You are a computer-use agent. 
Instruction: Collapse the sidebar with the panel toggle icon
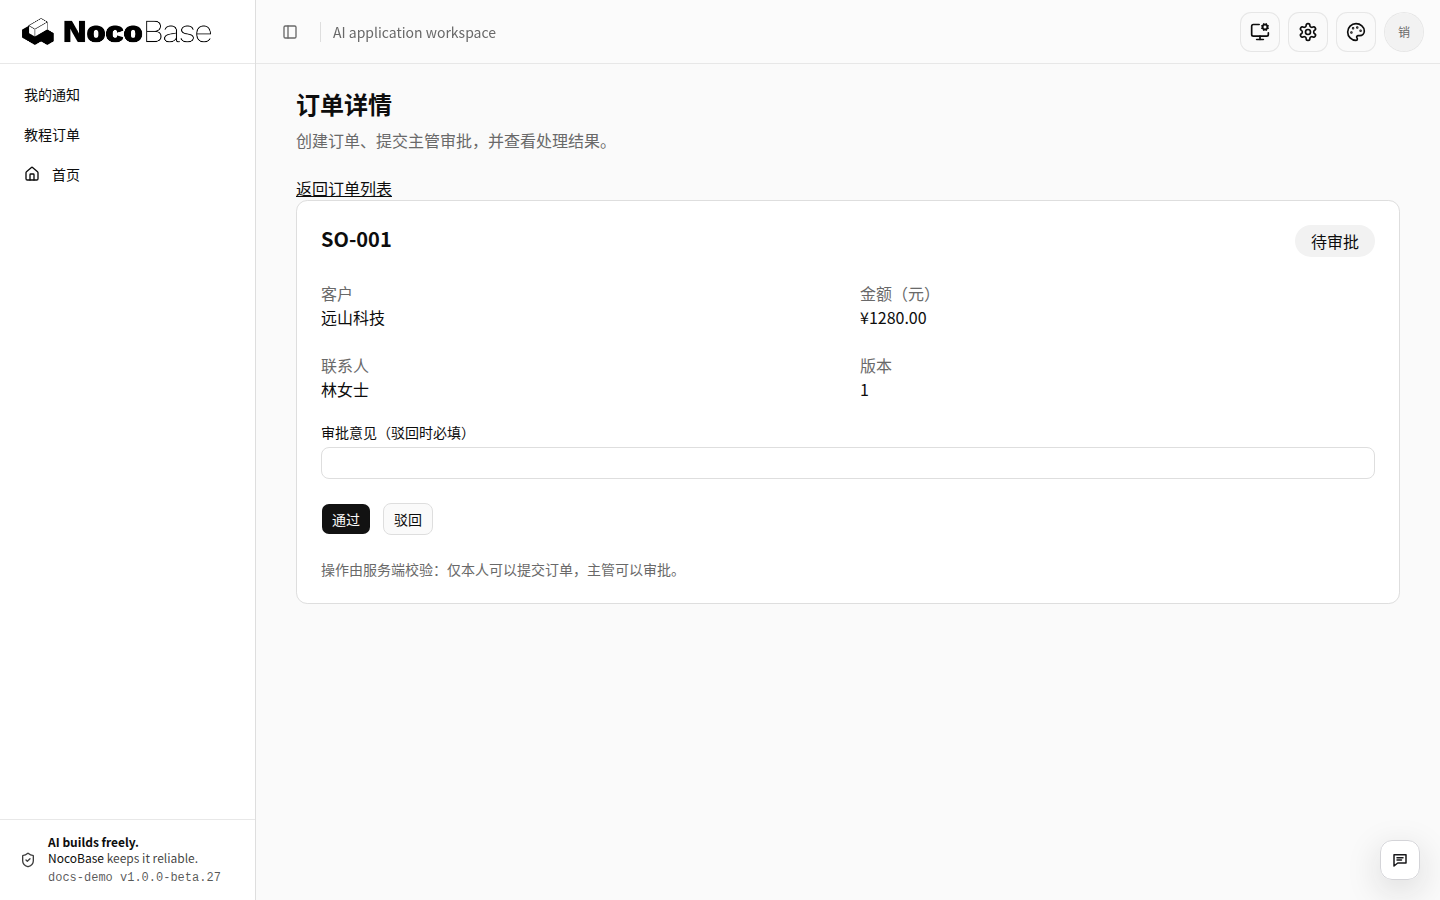(x=290, y=32)
